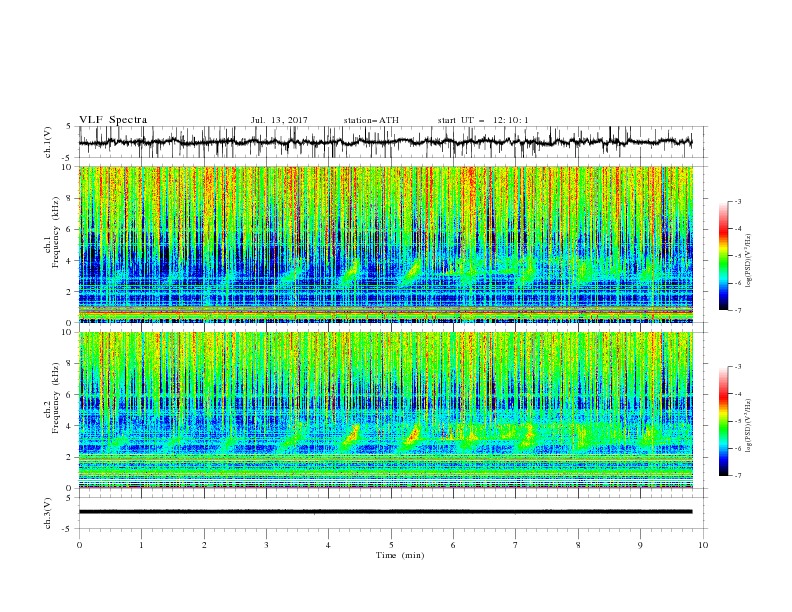Screen dimensions: 792x612
Task: Click the '6' kHz tick on ch.2 frequency axis
Action: click(70, 395)
